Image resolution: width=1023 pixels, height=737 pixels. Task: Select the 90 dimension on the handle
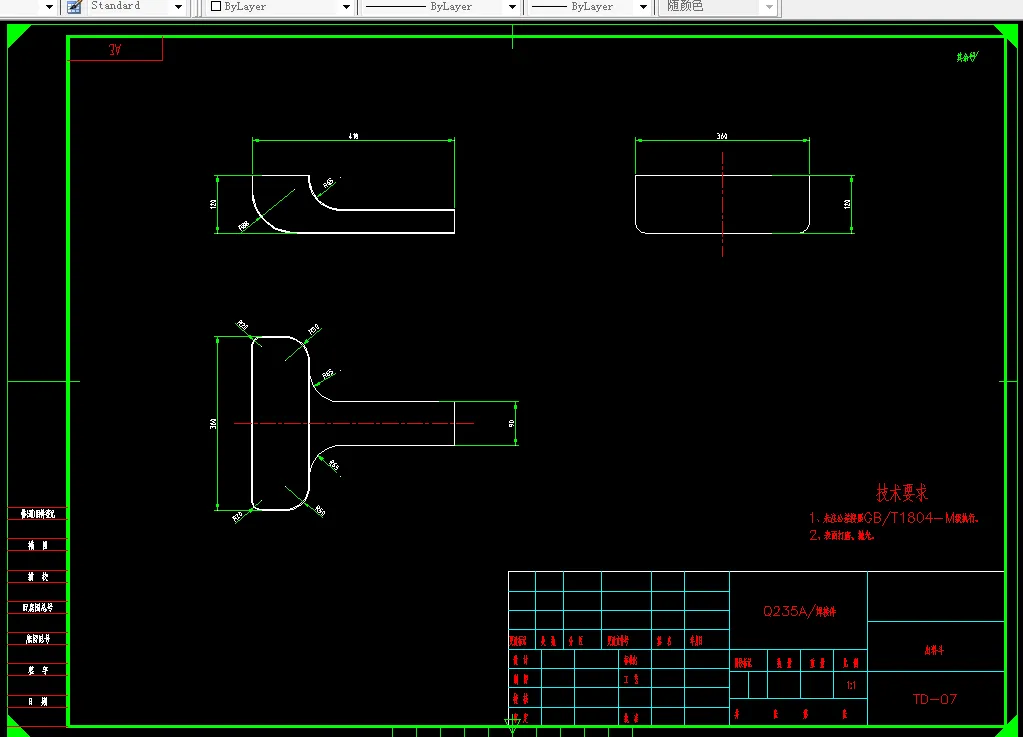511,423
